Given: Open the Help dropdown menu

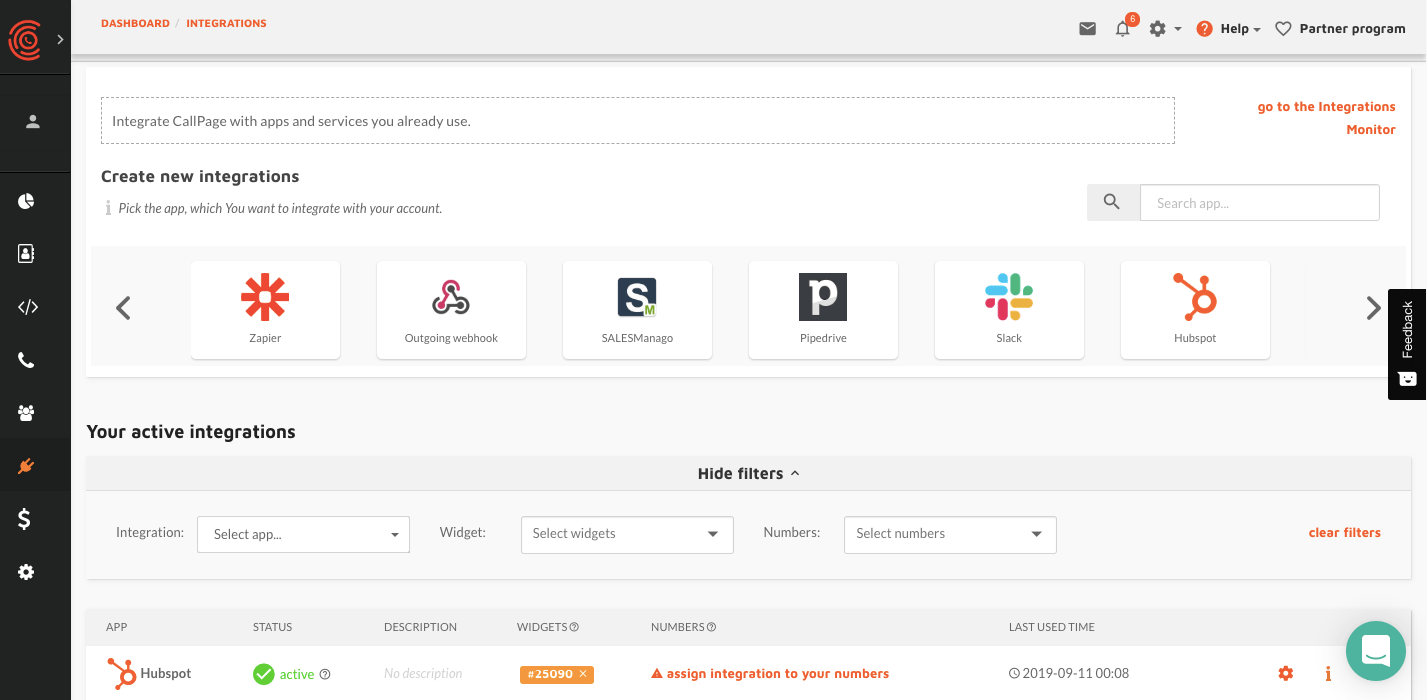Looking at the screenshot, I should pos(1229,29).
